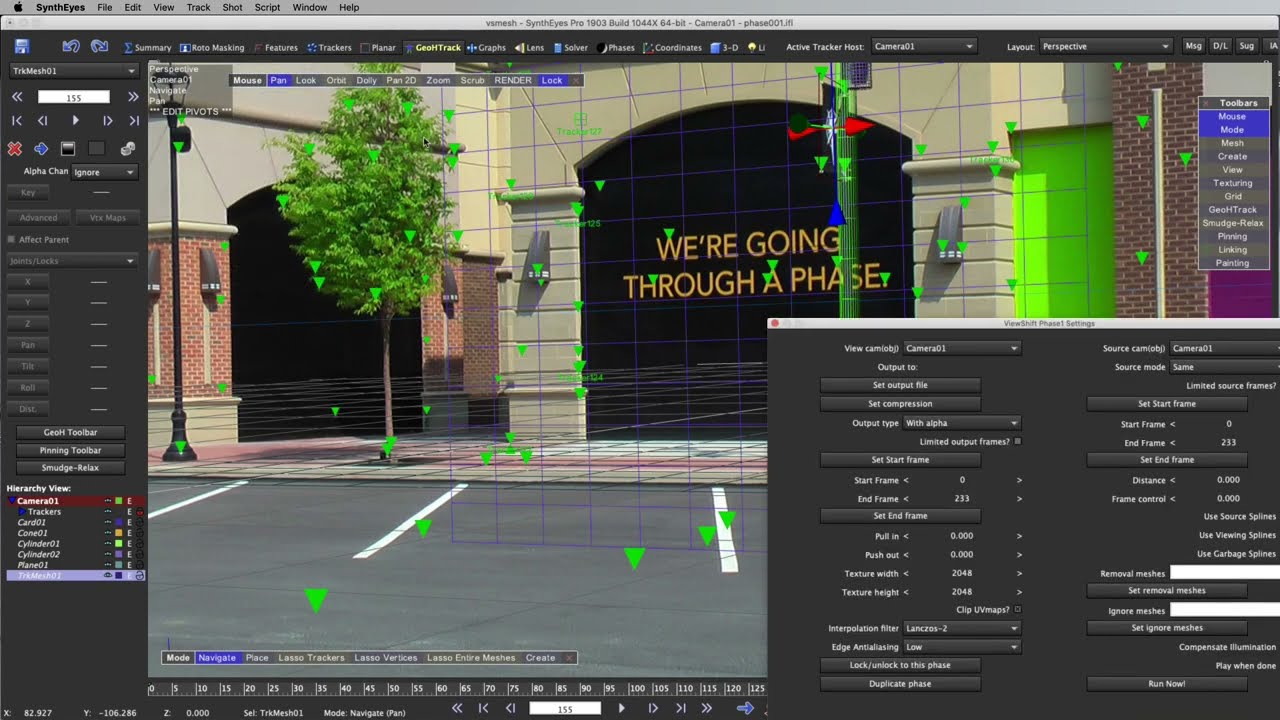Select Orbit mouse mode tab
This screenshot has height=720, width=1280.
(336, 80)
